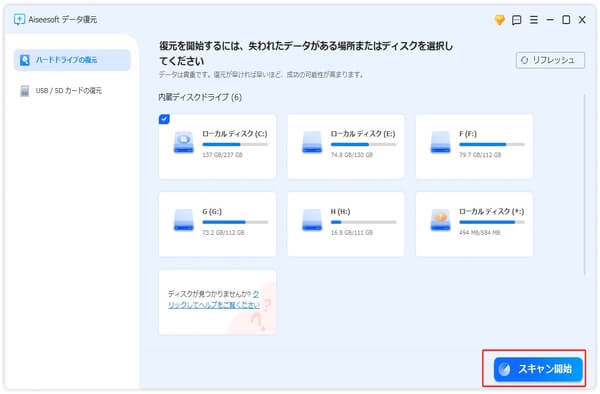Open the hamburger menu icon
The height and width of the screenshot is (394, 600).
(534, 20)
